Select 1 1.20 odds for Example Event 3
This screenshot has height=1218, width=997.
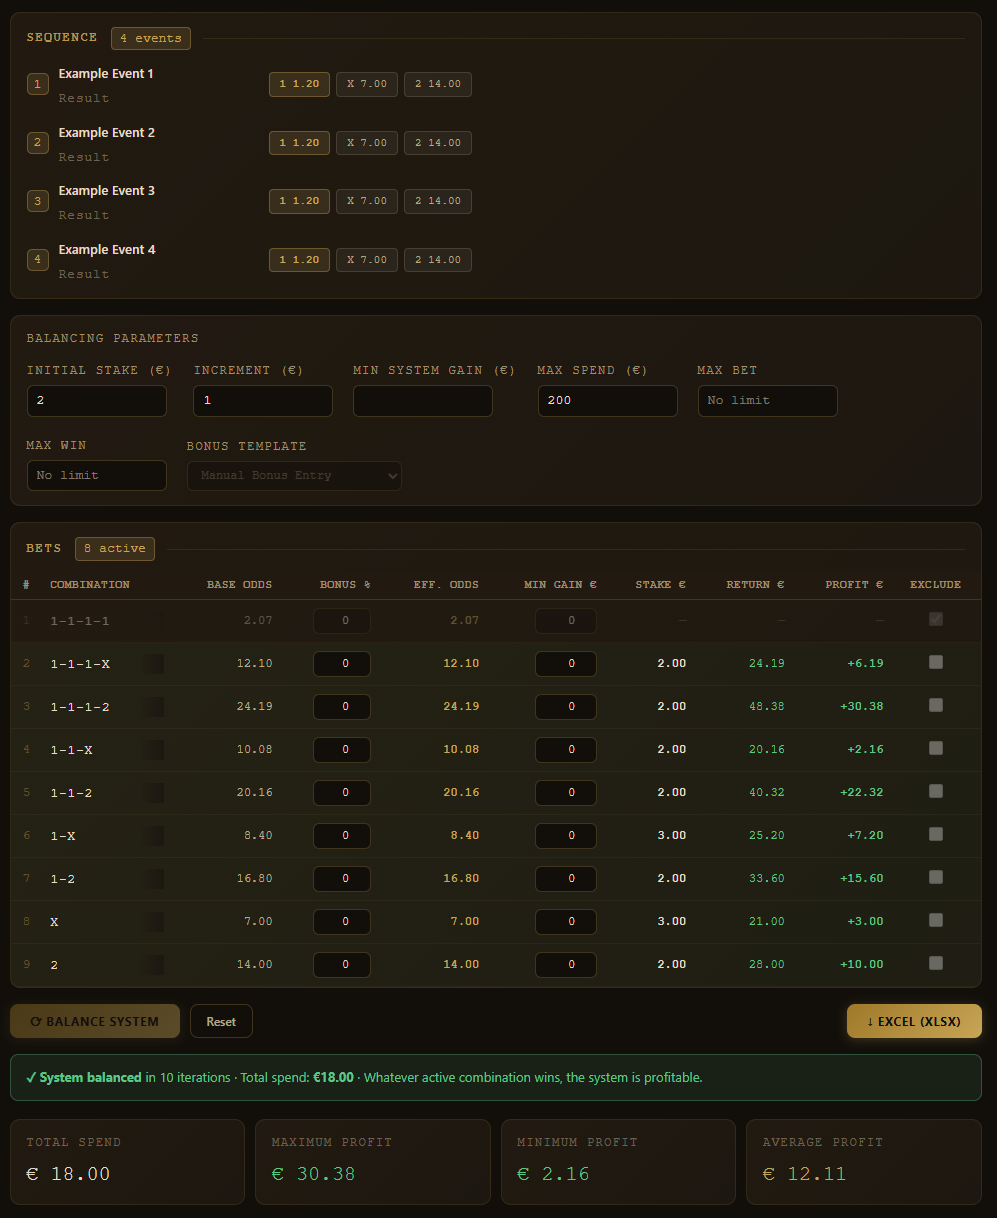tap(299, 201)
